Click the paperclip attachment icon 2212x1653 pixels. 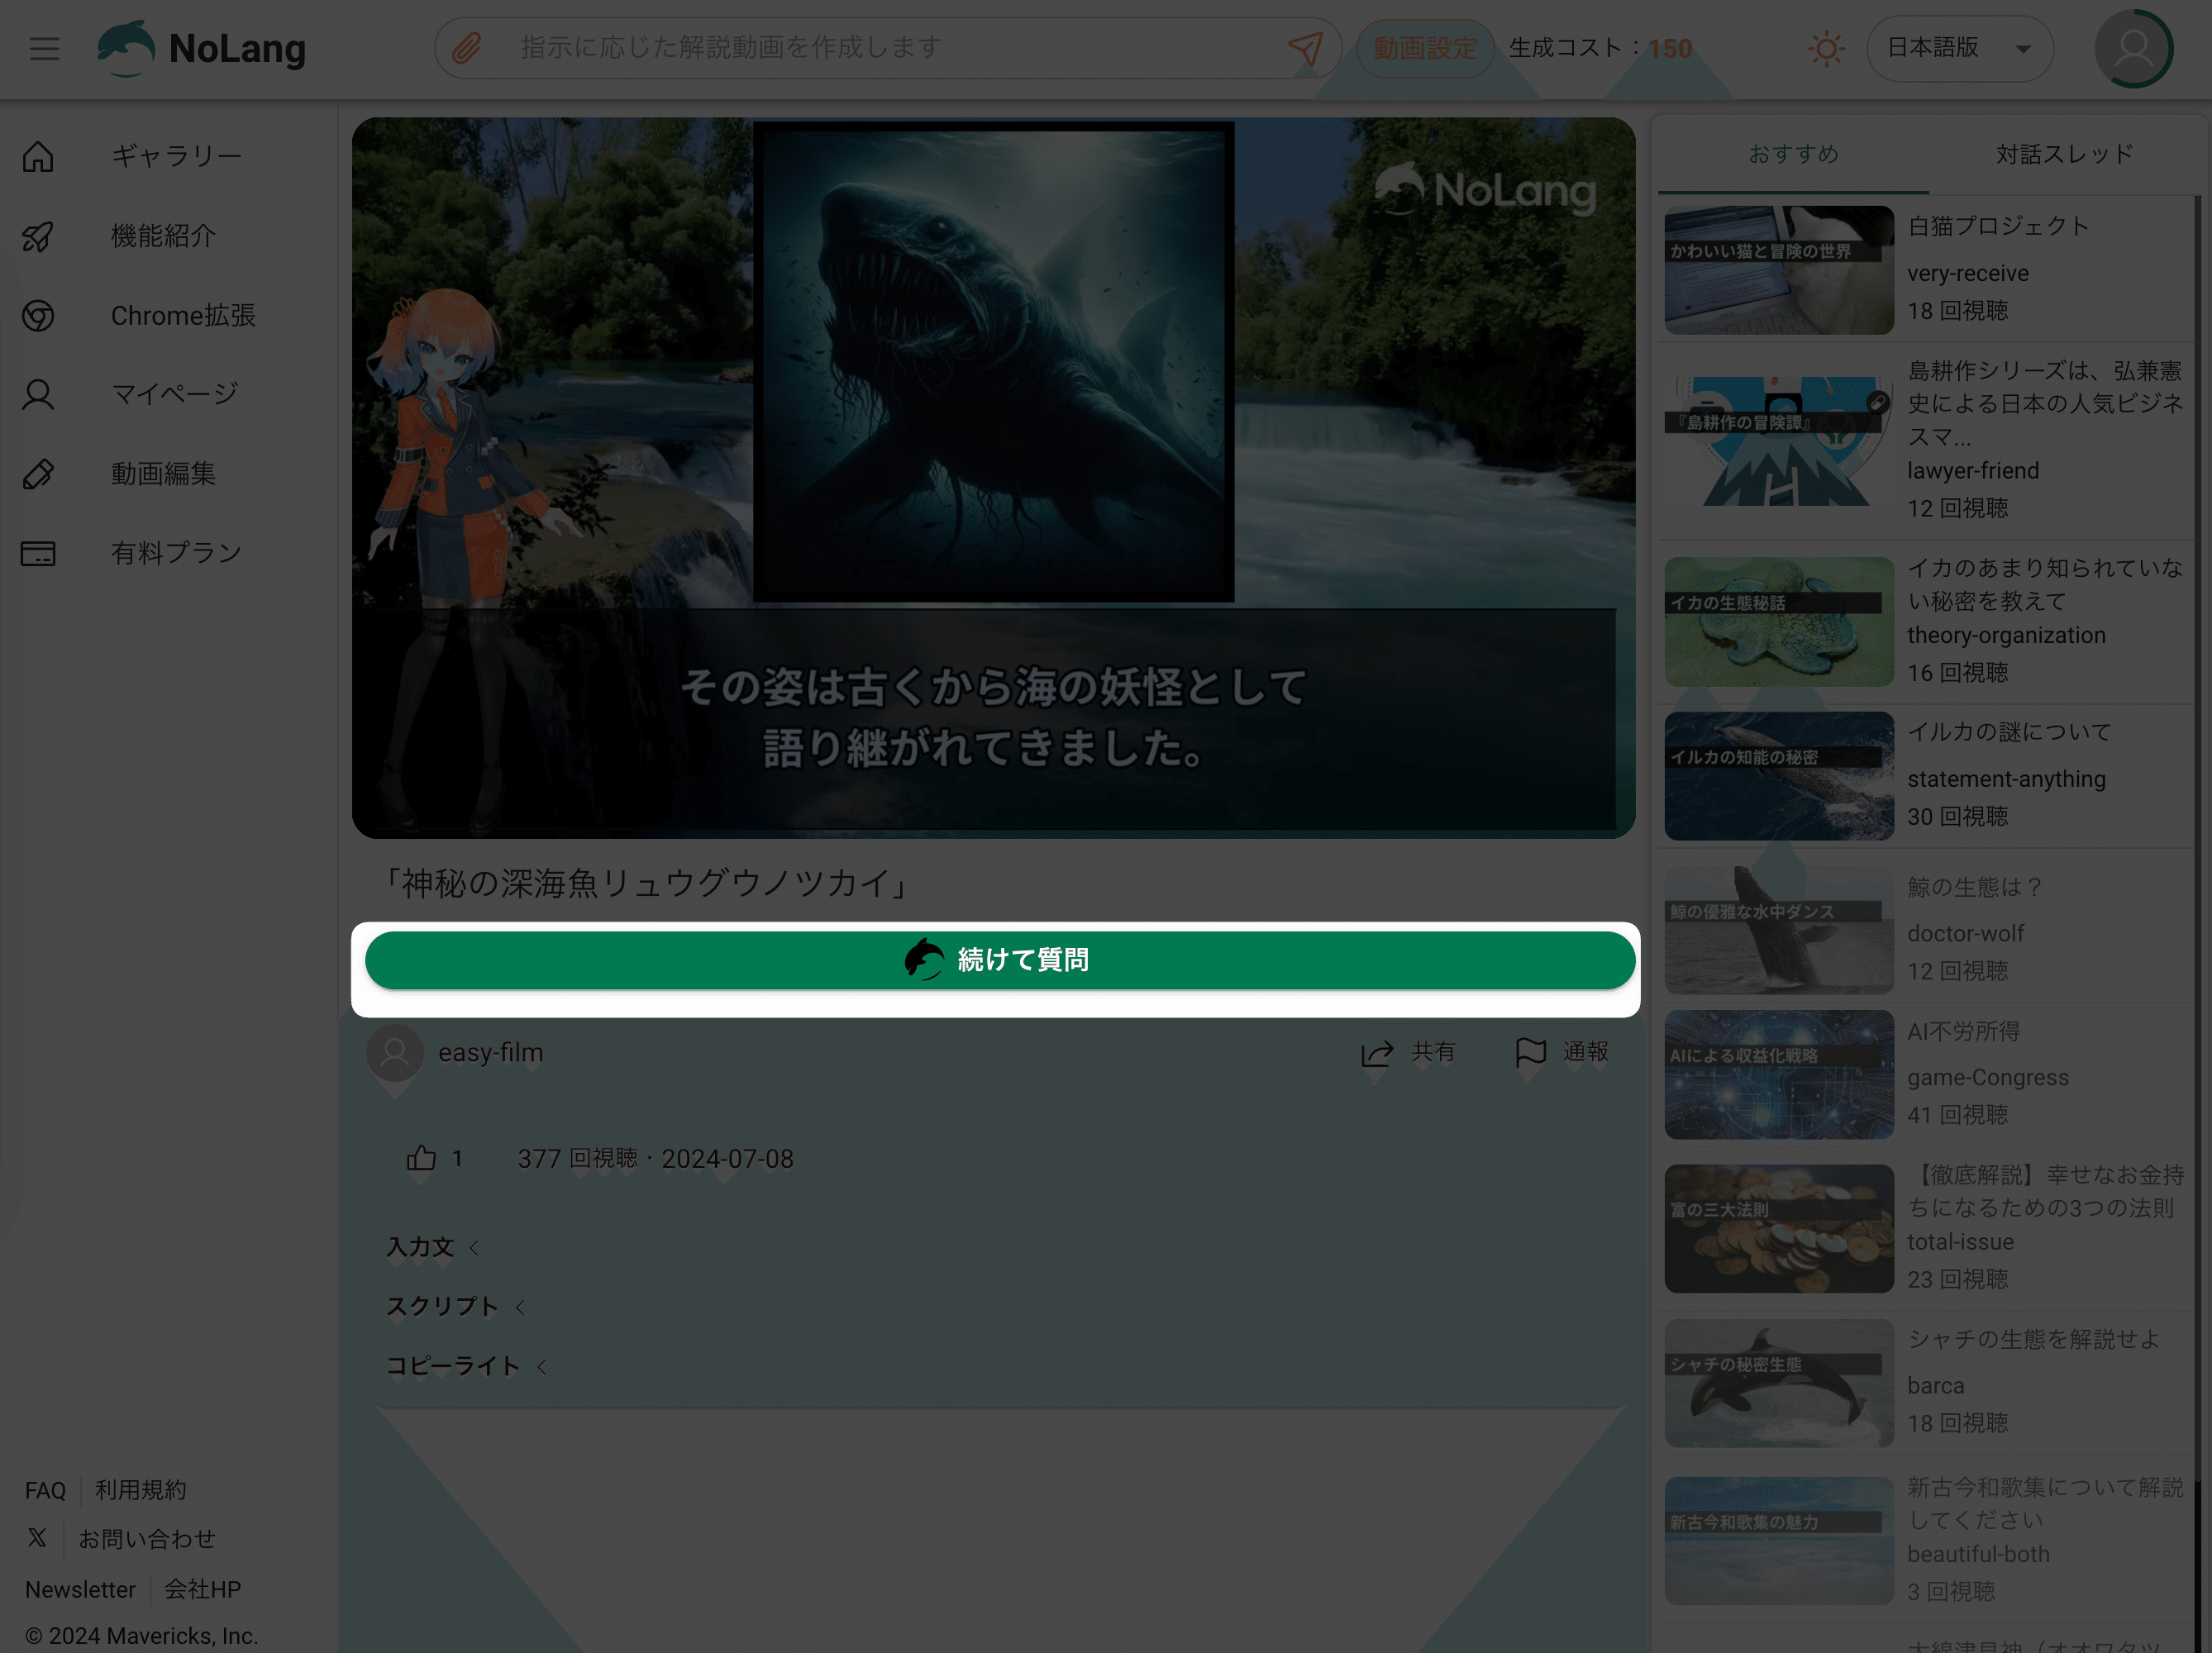pos(467,48)
